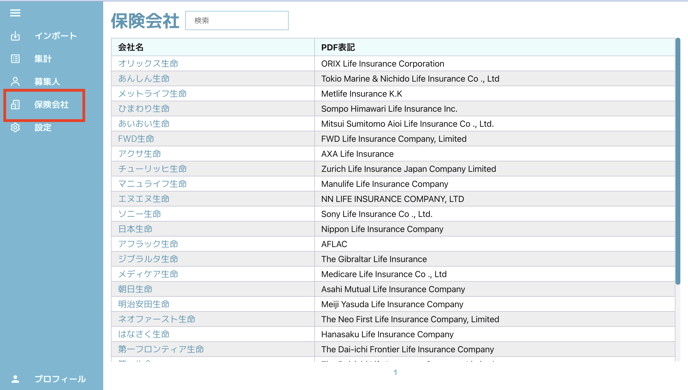The image size is (688, 390).
Task: Select 'Sony Life Insurance Co ., Ltd.' cell
Action: 494,214
